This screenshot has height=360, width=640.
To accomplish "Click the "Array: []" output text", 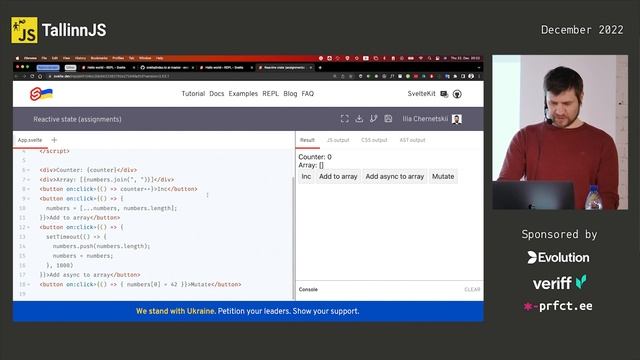I will tap(311, 165).
